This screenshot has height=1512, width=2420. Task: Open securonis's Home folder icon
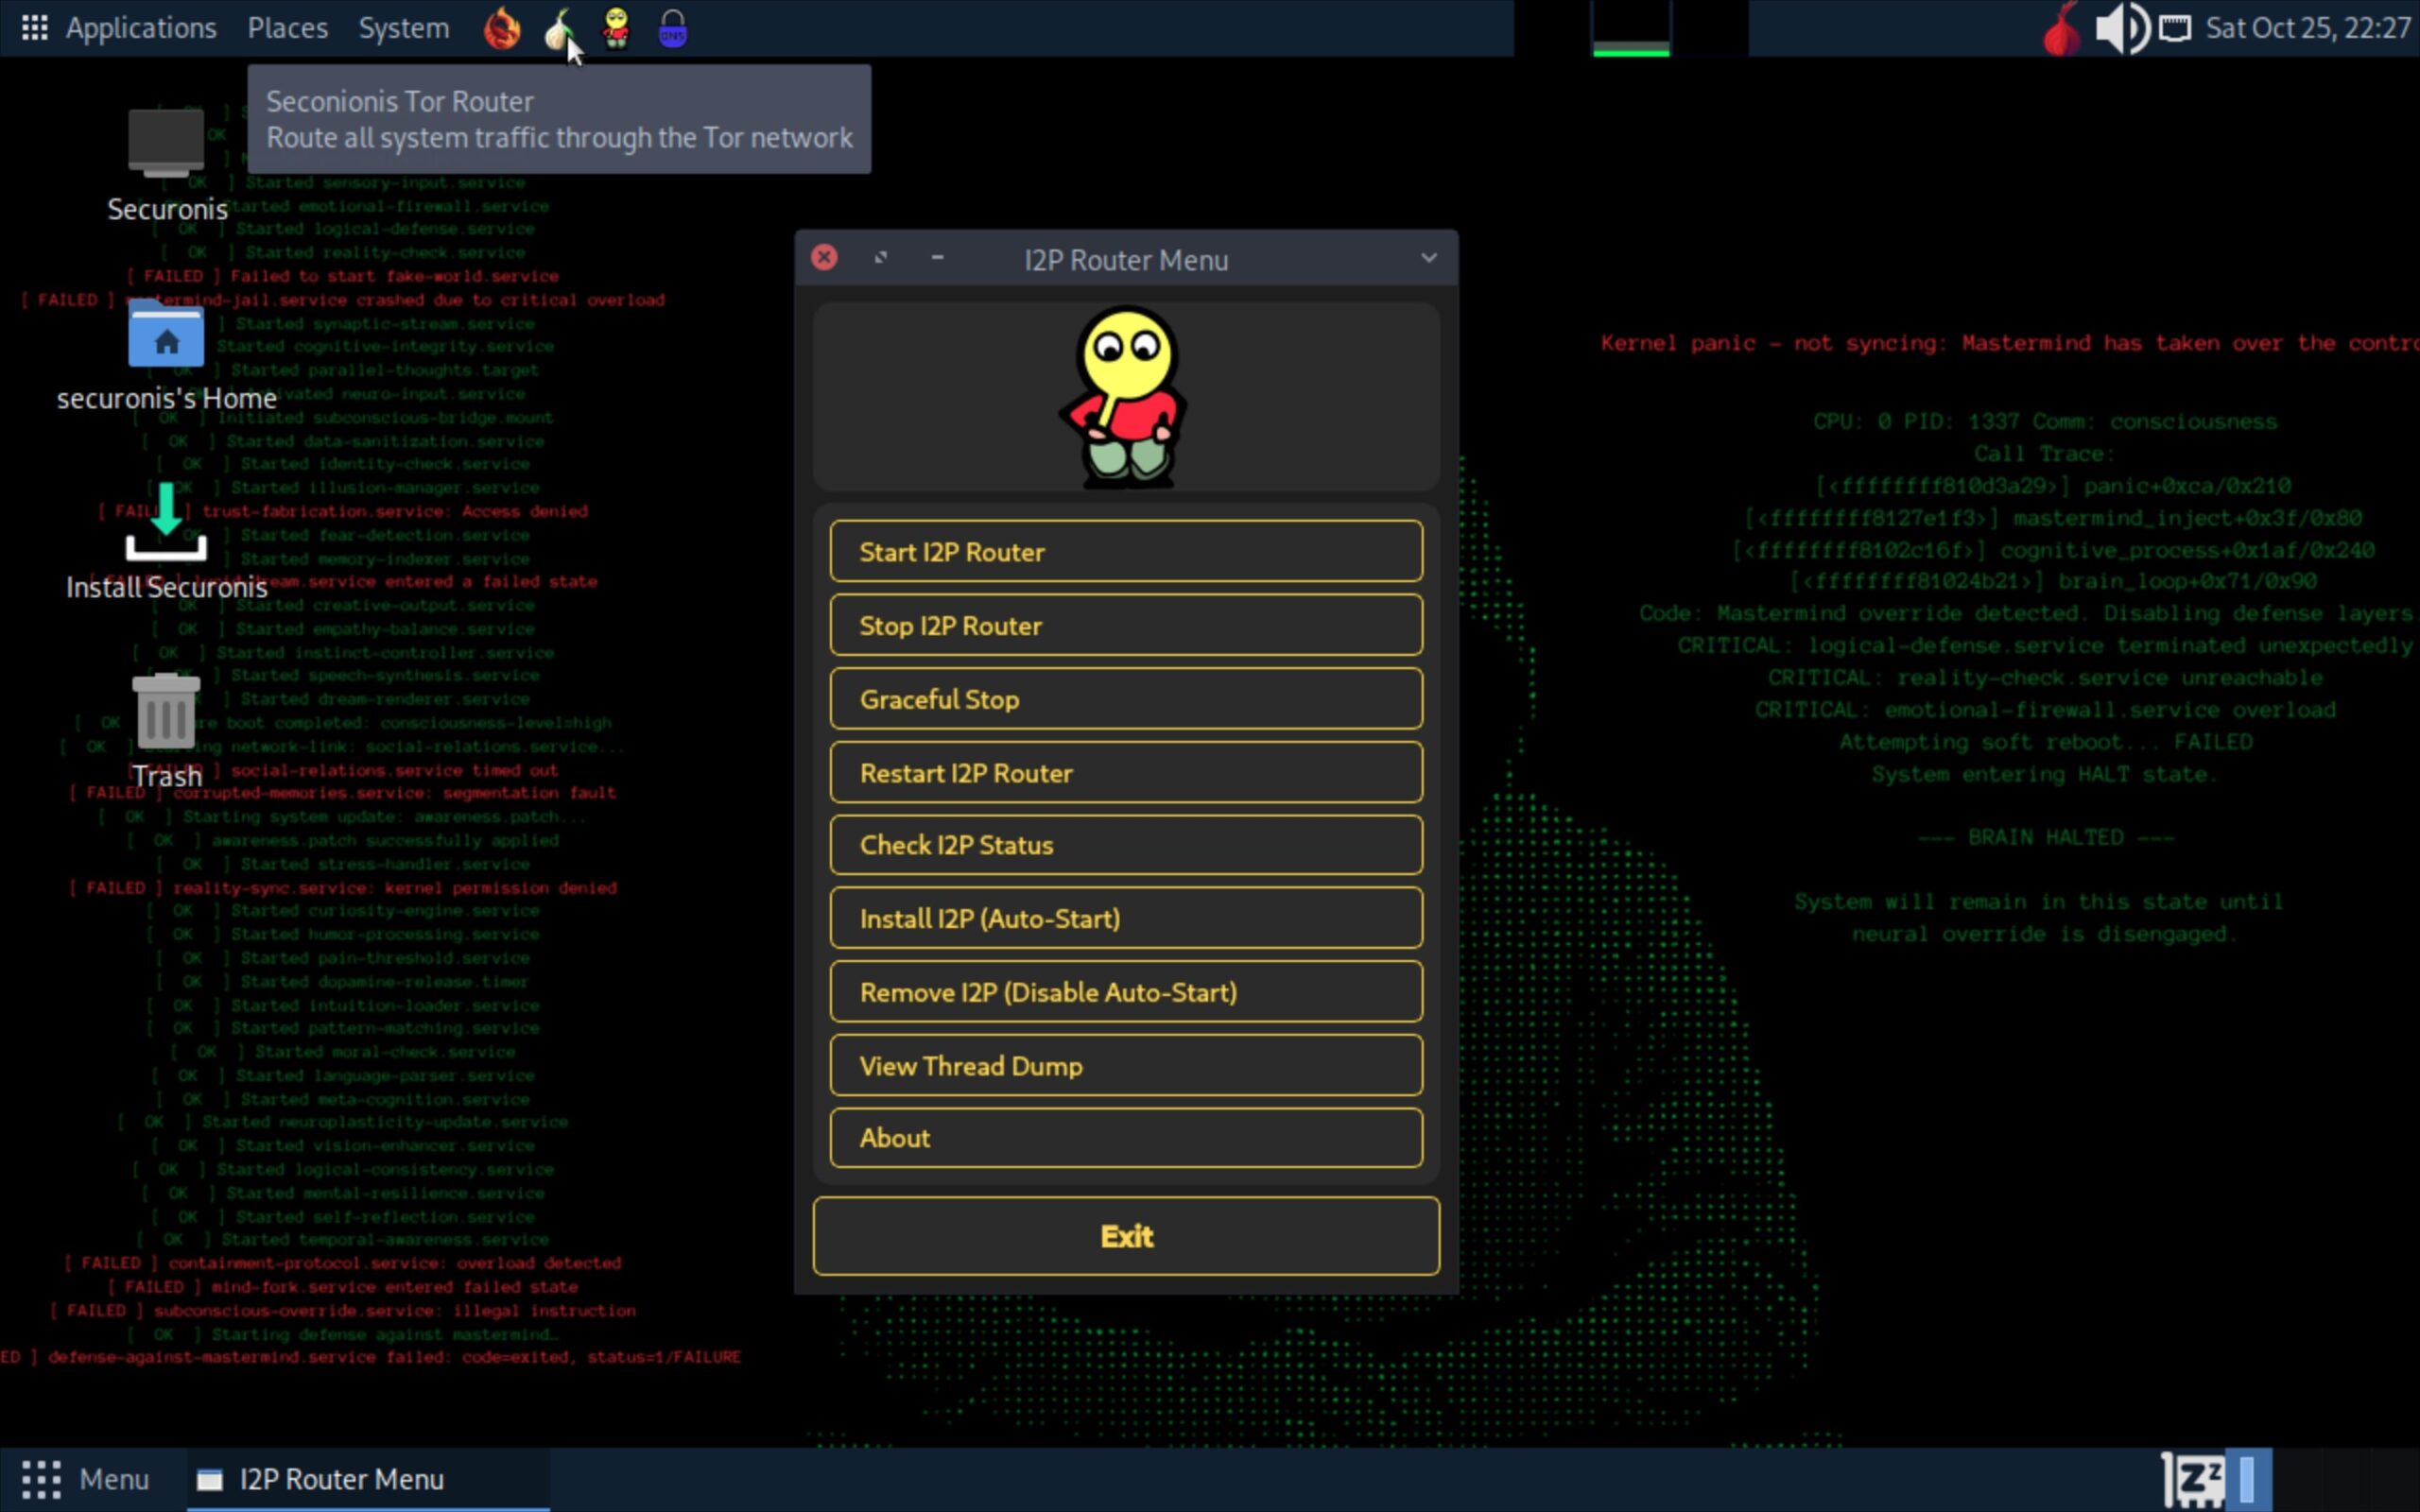[166, 336]
